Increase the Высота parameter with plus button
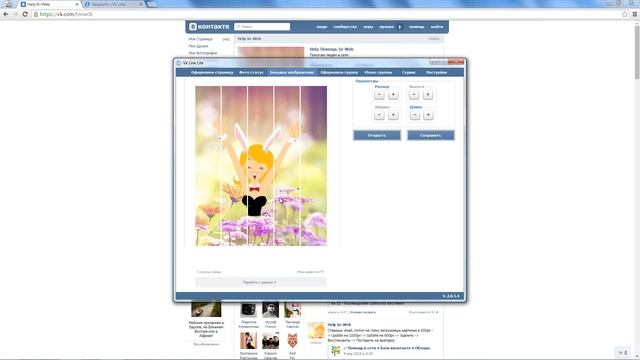Screen dimensions: 640x360 pyautogui.click(x=428, y=95)
